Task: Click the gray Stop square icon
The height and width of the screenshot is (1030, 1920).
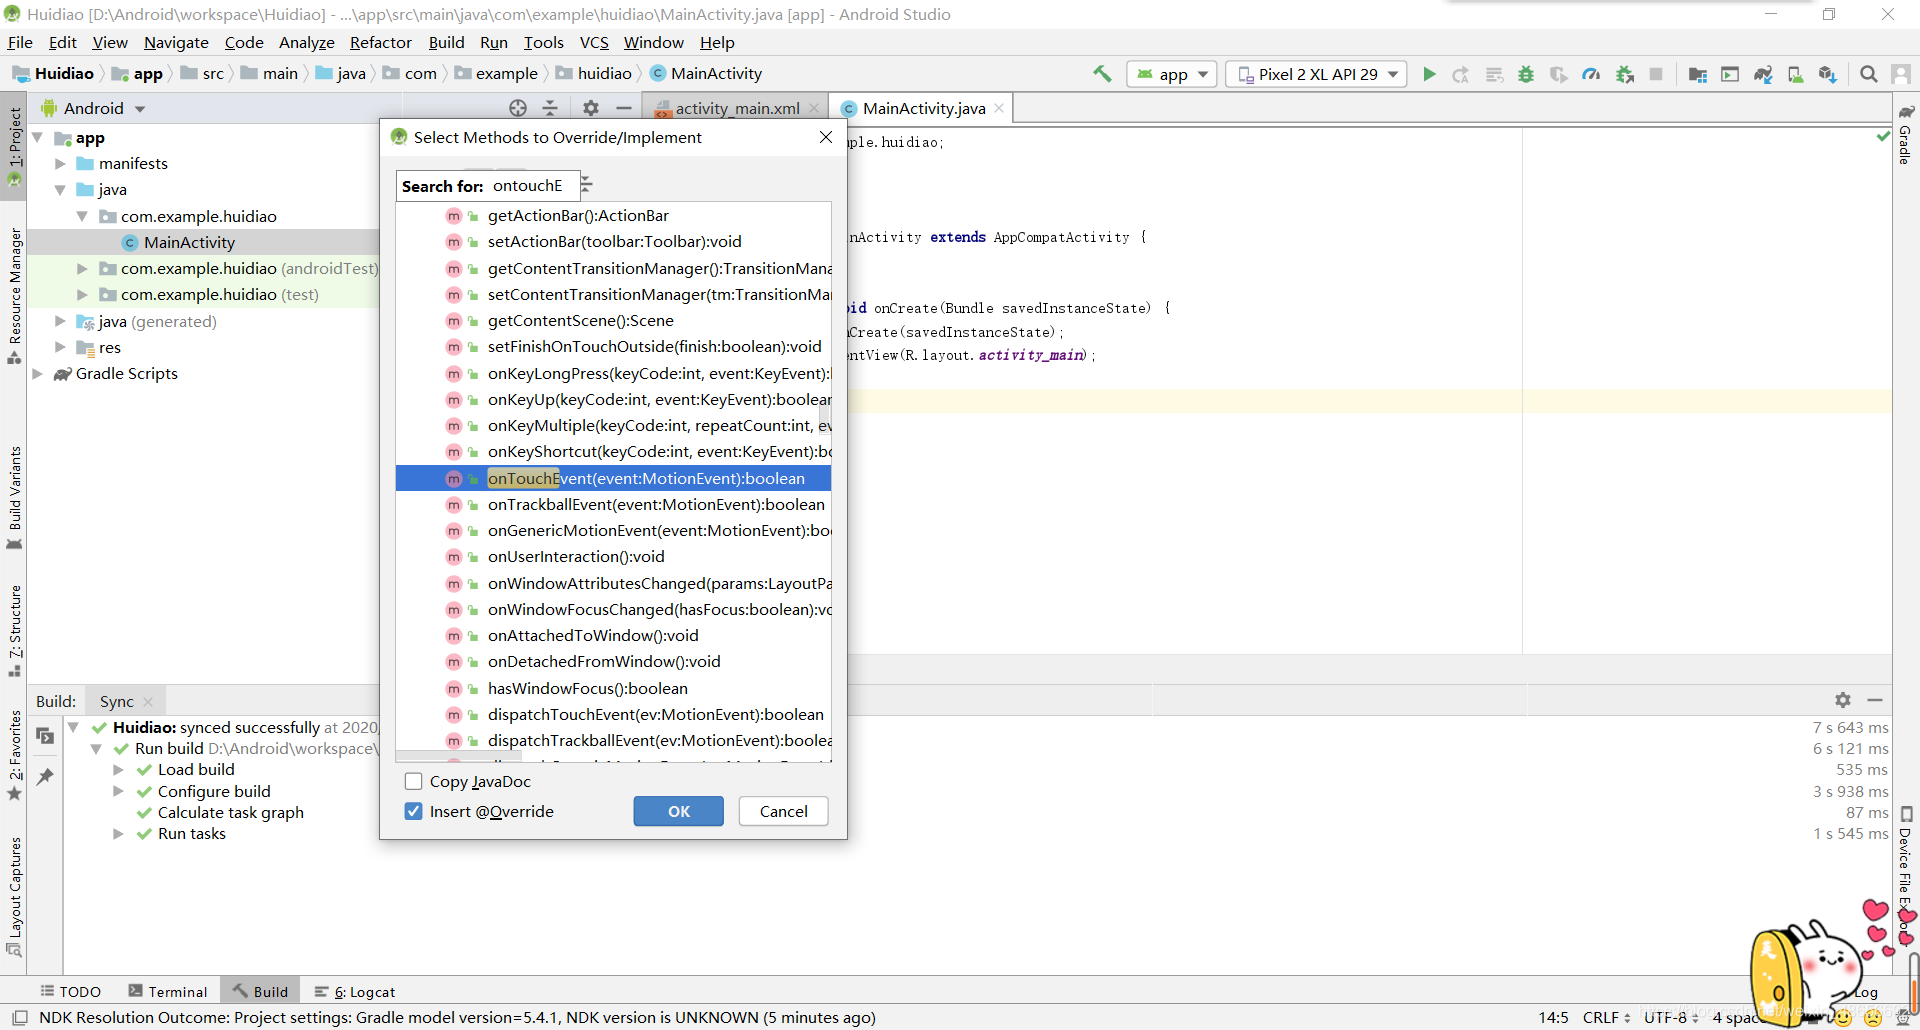Action: point(1656,74)
